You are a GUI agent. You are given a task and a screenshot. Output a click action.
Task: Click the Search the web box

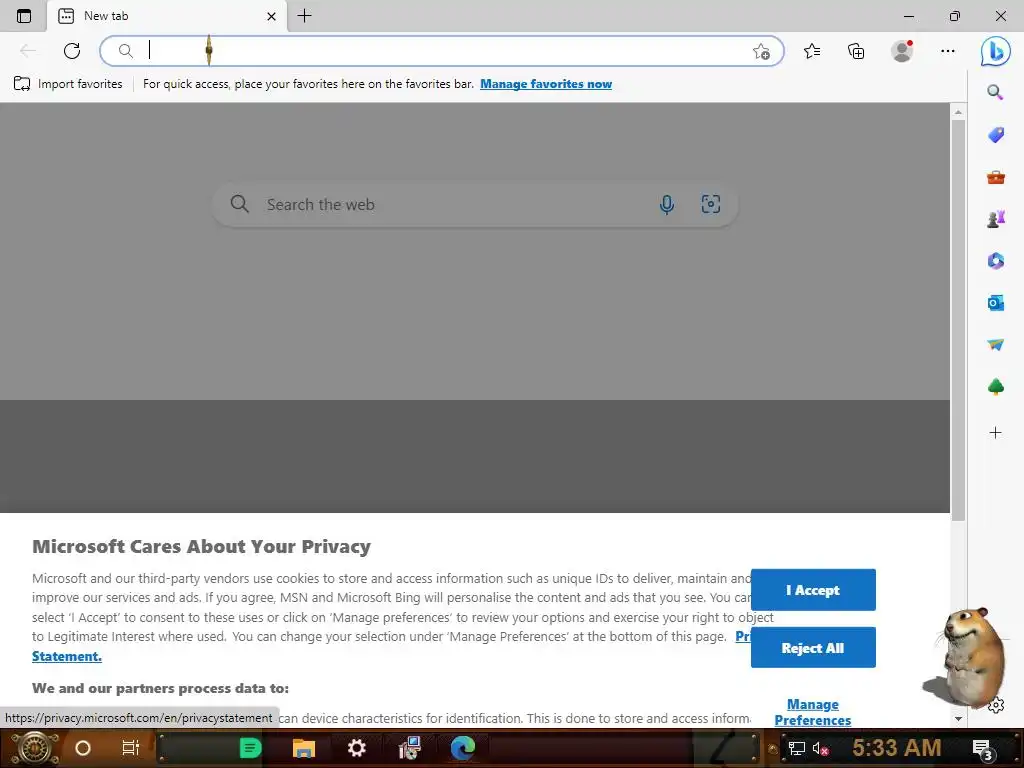(x=475, y=204)
